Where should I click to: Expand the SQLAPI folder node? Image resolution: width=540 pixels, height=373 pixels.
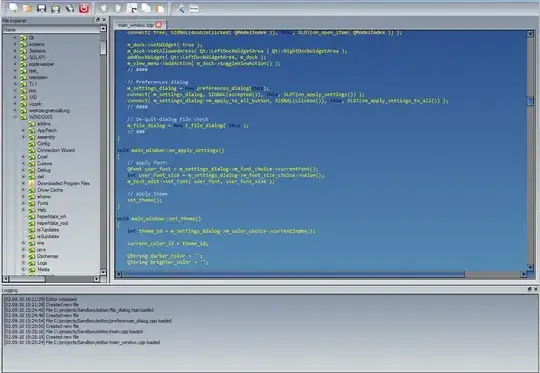click(15, 58)
